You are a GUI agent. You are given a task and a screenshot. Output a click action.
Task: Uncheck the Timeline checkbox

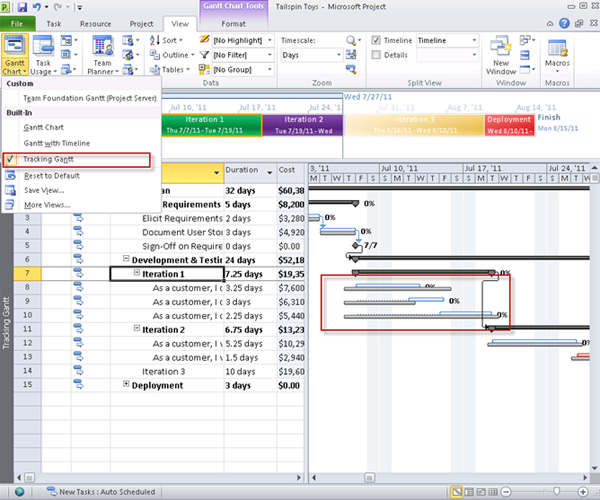(377, 40)
